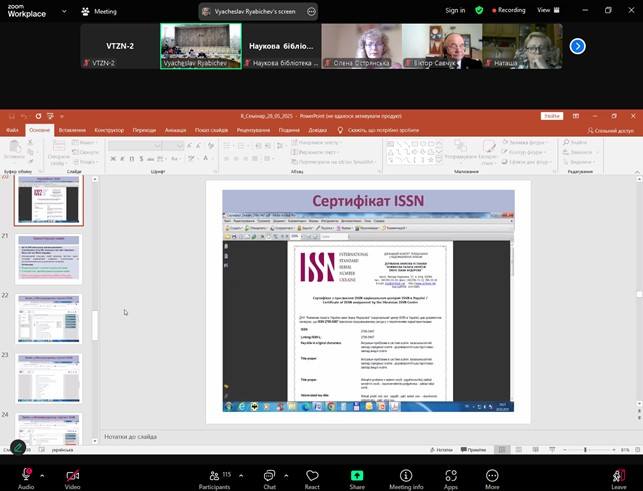
Task: Click the Save icon in Quick Access
Action: point(12,116)
